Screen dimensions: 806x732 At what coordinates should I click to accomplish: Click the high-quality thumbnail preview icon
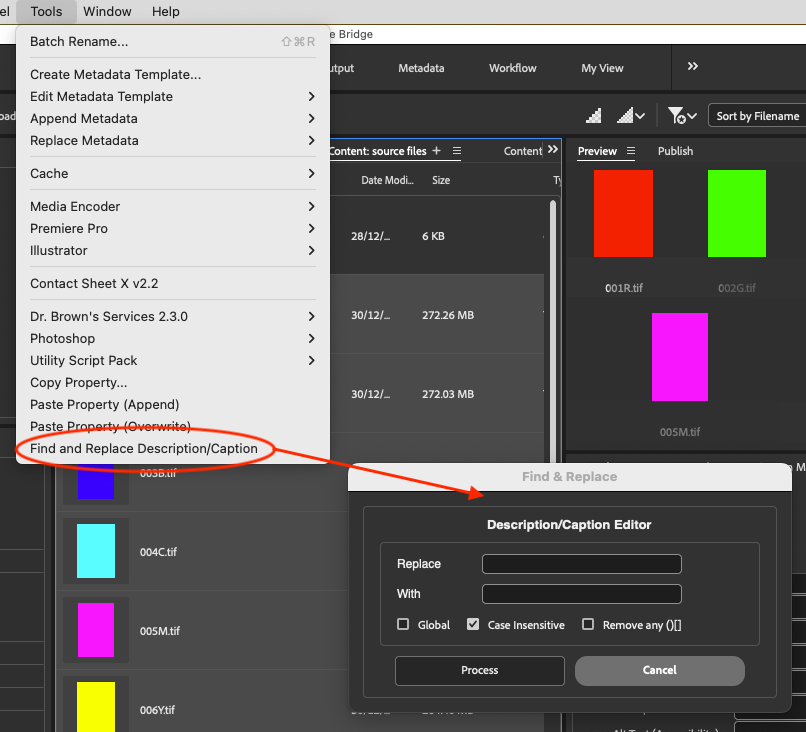tap(594, 115)
